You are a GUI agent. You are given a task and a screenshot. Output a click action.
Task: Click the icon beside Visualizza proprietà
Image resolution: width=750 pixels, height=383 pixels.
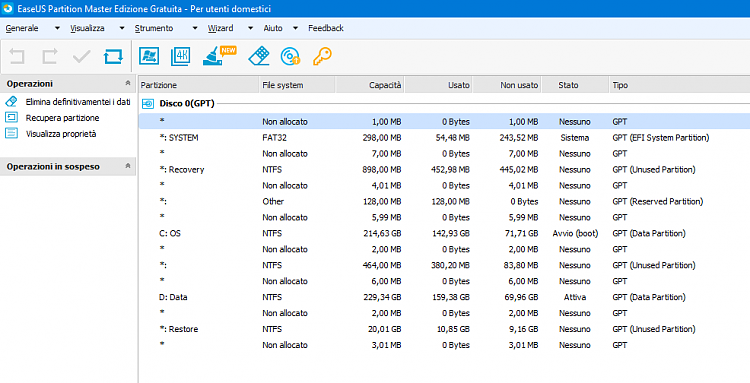[x=11, y=133]
